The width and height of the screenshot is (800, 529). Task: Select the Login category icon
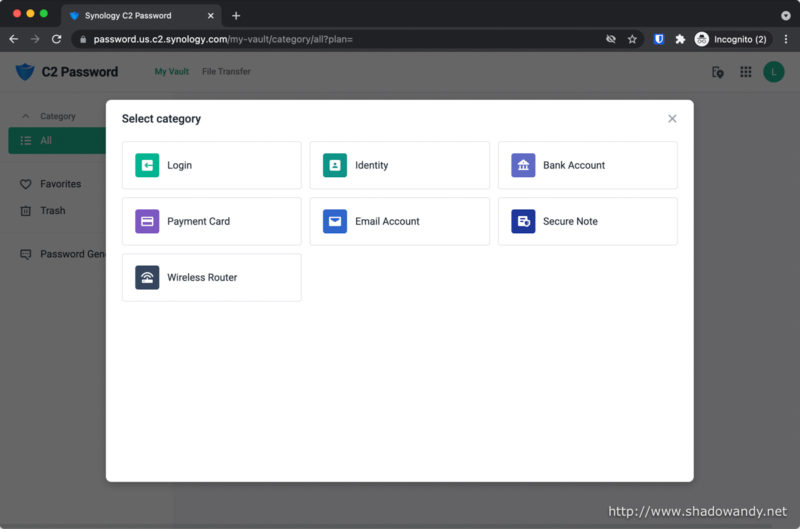coord(147,165)
